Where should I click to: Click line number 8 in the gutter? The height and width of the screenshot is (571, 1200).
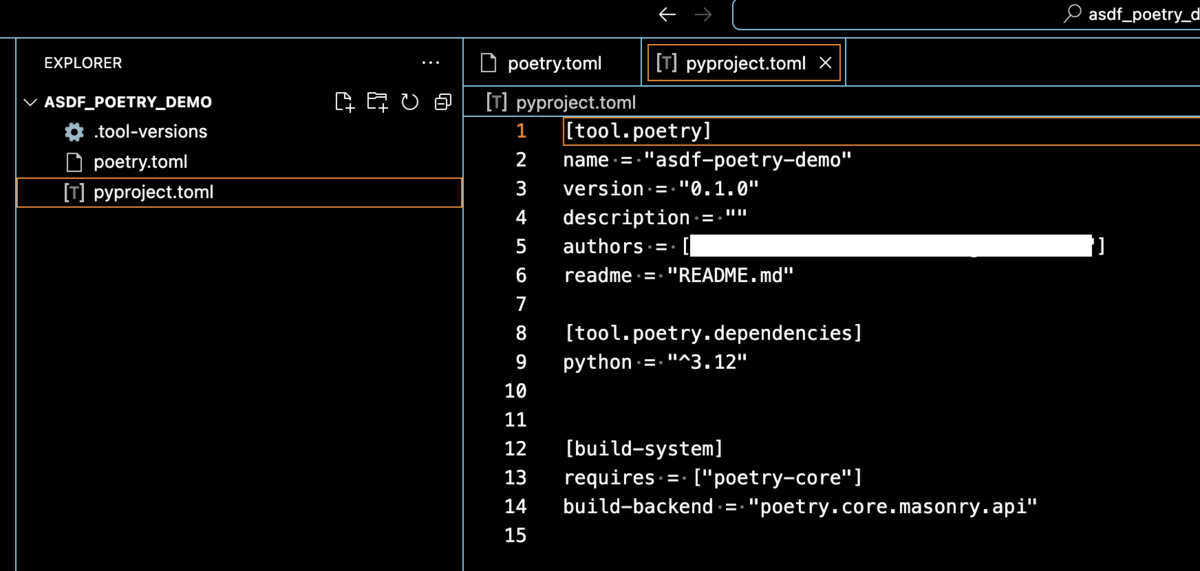pyautogui.click(x=521, y=333)
